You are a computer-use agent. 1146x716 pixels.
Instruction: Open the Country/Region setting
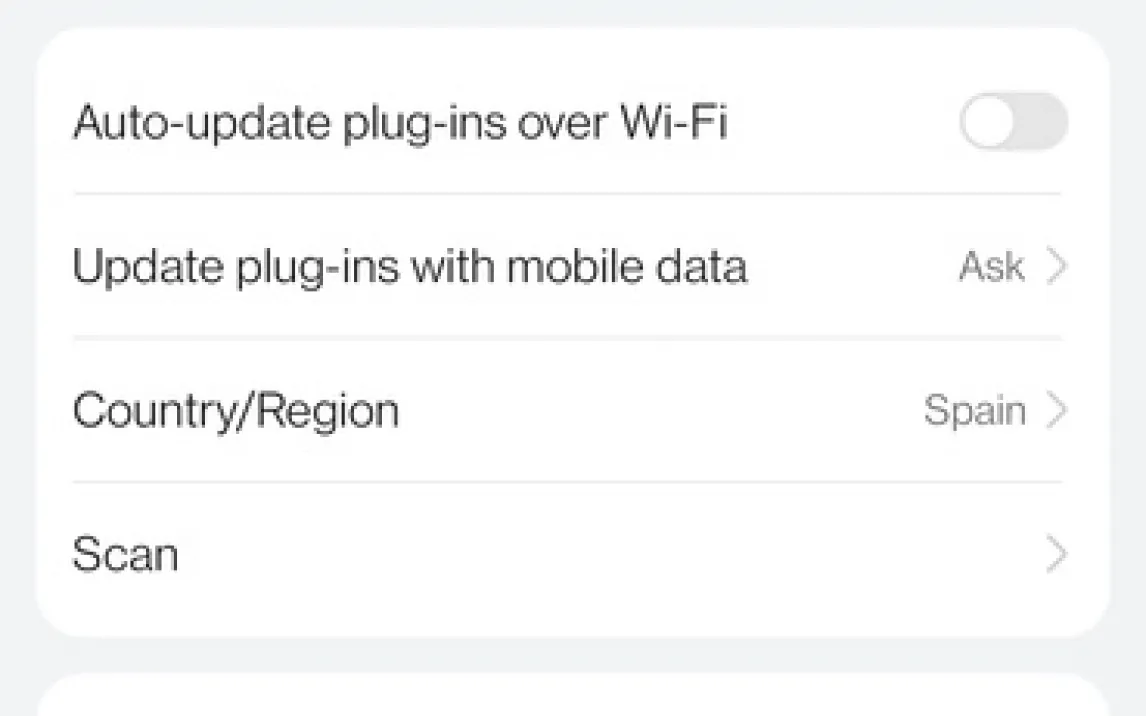(236, 411)
